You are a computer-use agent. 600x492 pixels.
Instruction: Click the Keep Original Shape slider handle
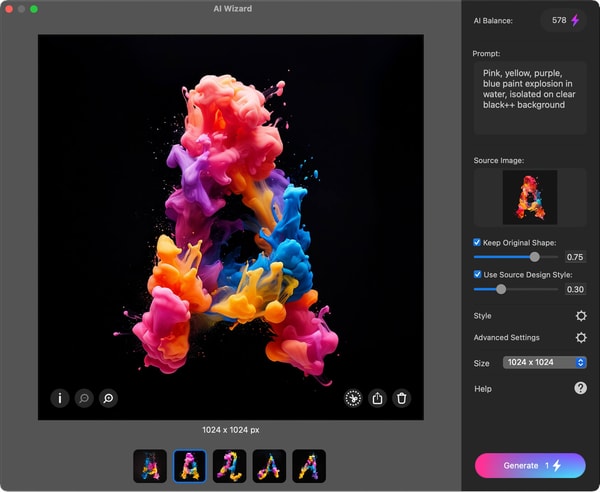(535, 257)
